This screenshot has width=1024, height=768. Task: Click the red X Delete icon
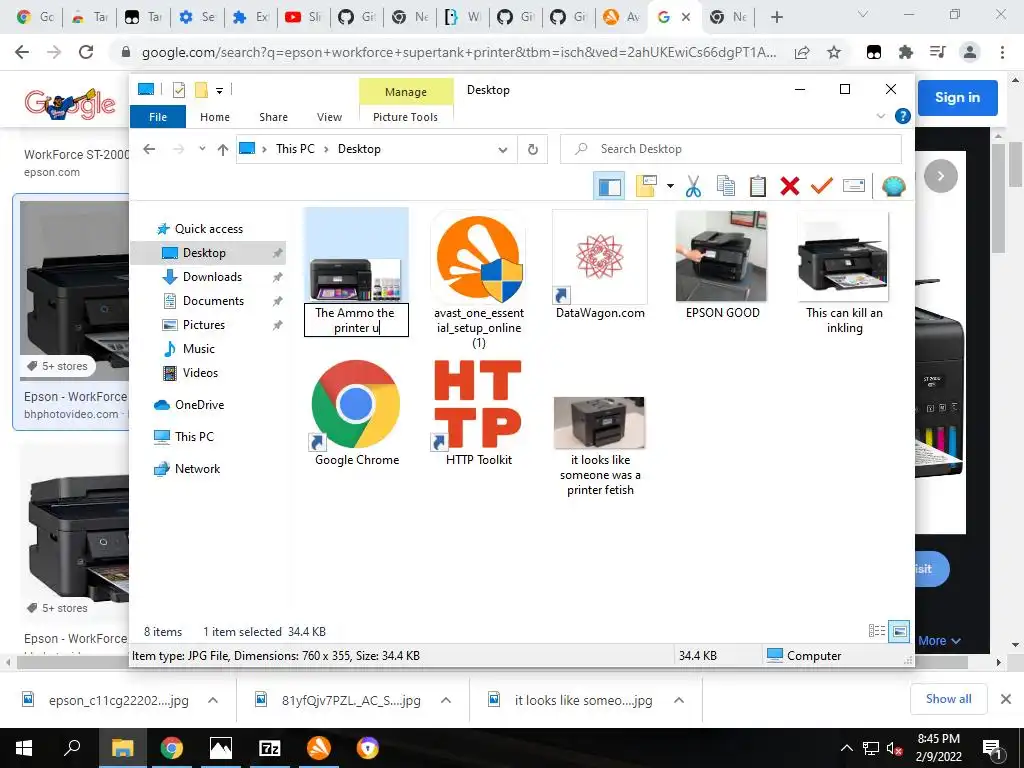790,187
